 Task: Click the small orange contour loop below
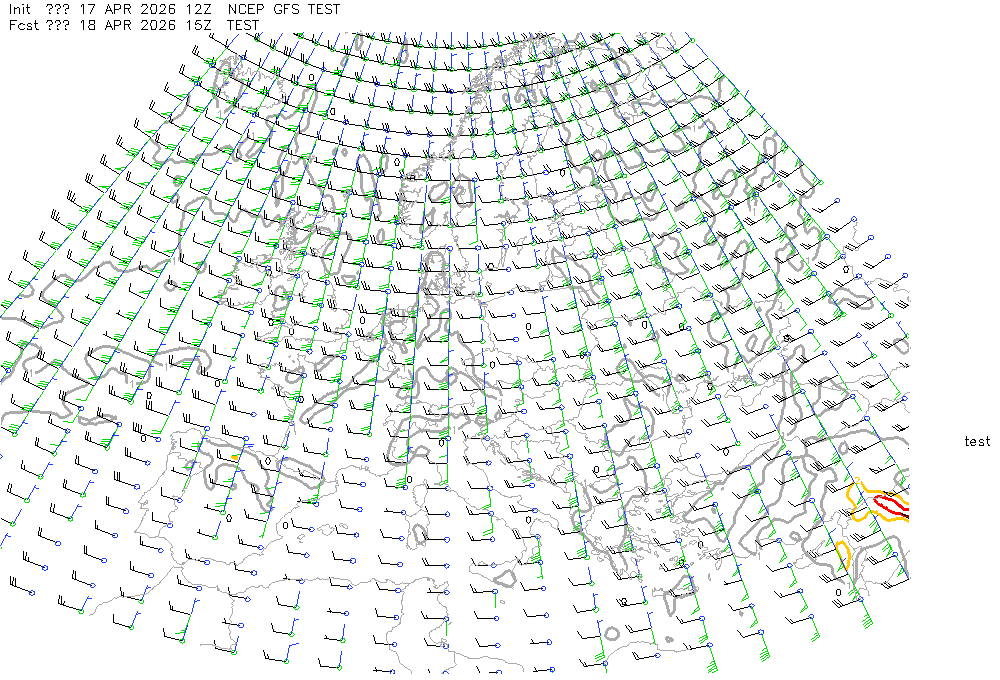coord(843,556)
